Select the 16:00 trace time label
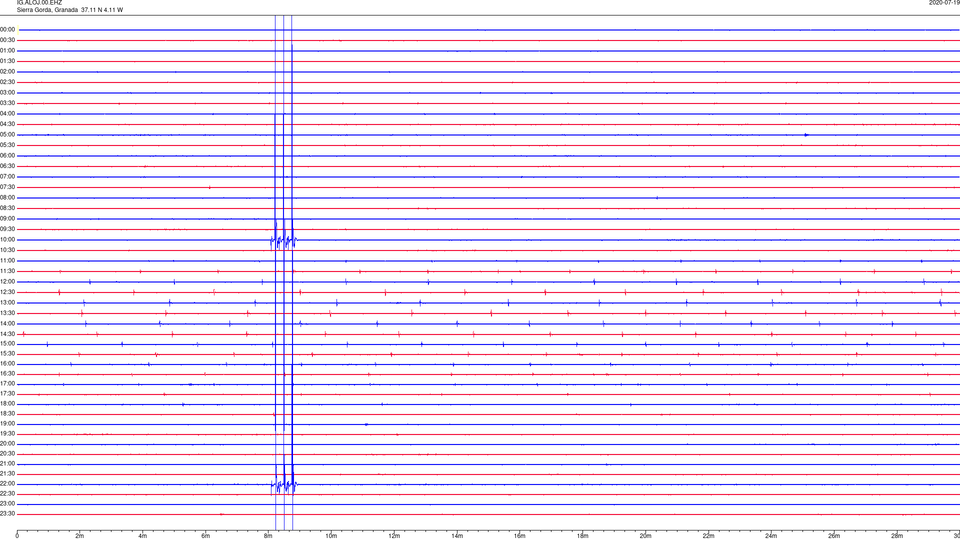Viewport: 960px width, 540px height. [x=7, y=364]
